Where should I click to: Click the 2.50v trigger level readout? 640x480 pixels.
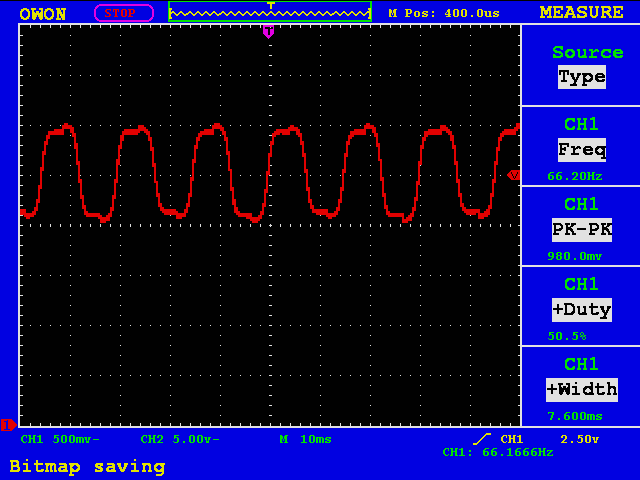580,440
